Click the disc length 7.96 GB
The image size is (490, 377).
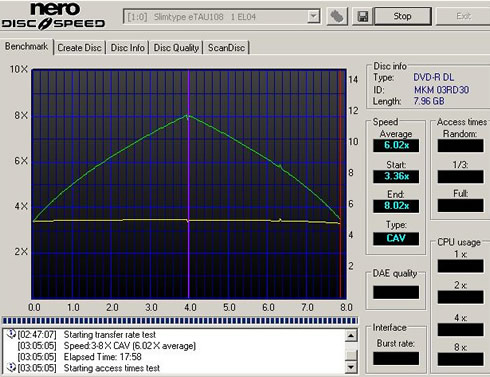coord(429,101)
